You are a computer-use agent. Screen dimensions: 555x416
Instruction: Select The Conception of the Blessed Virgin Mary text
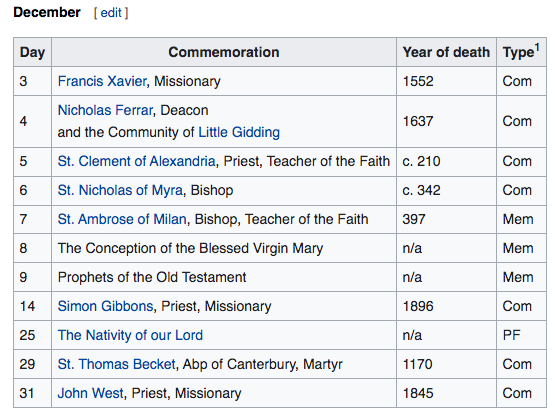click(190, 248)
